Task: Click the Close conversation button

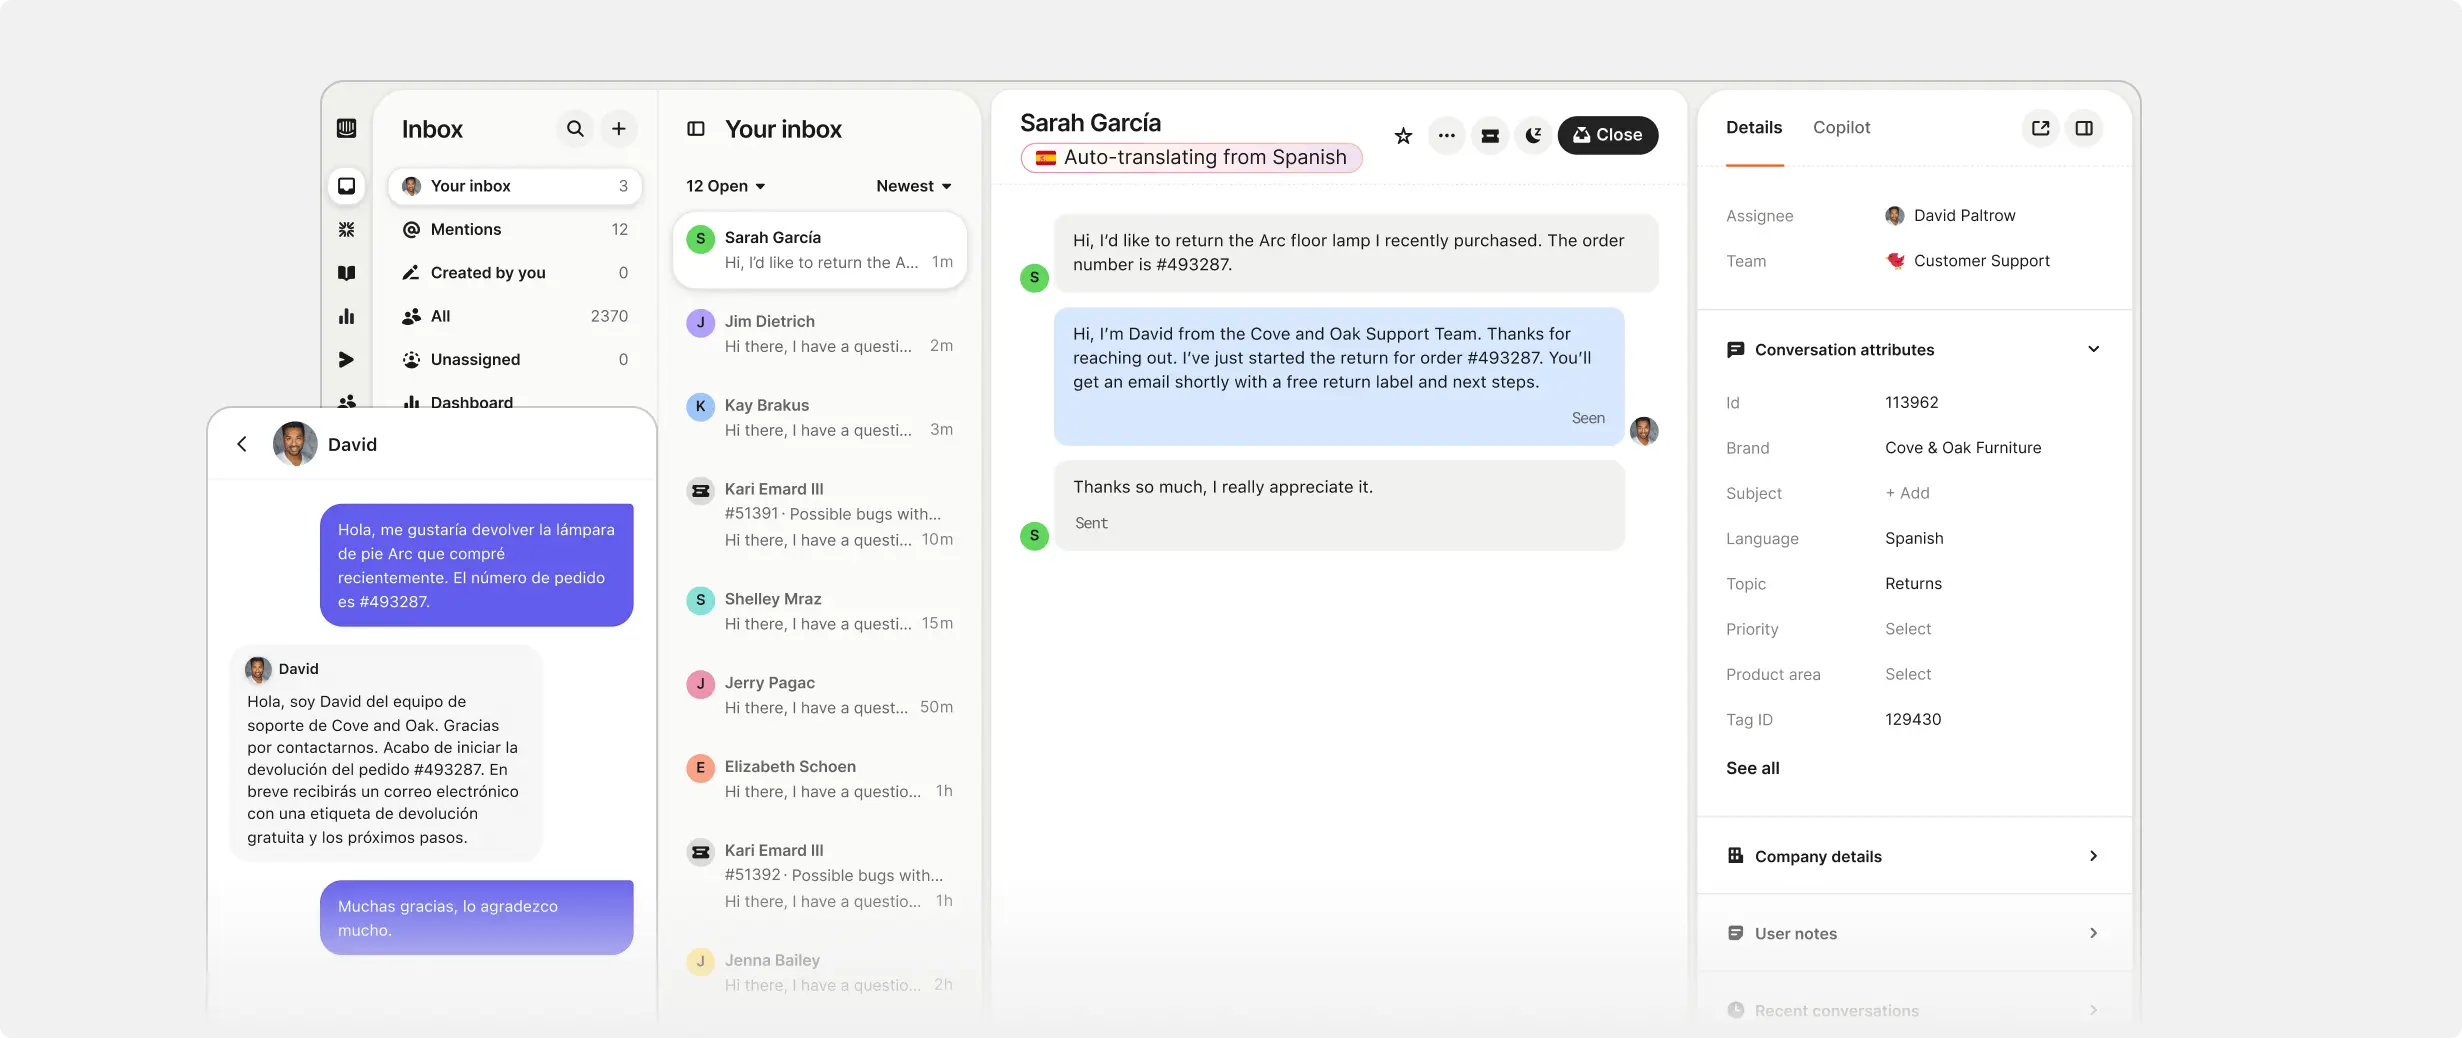Action: [x=1608, y=135]
